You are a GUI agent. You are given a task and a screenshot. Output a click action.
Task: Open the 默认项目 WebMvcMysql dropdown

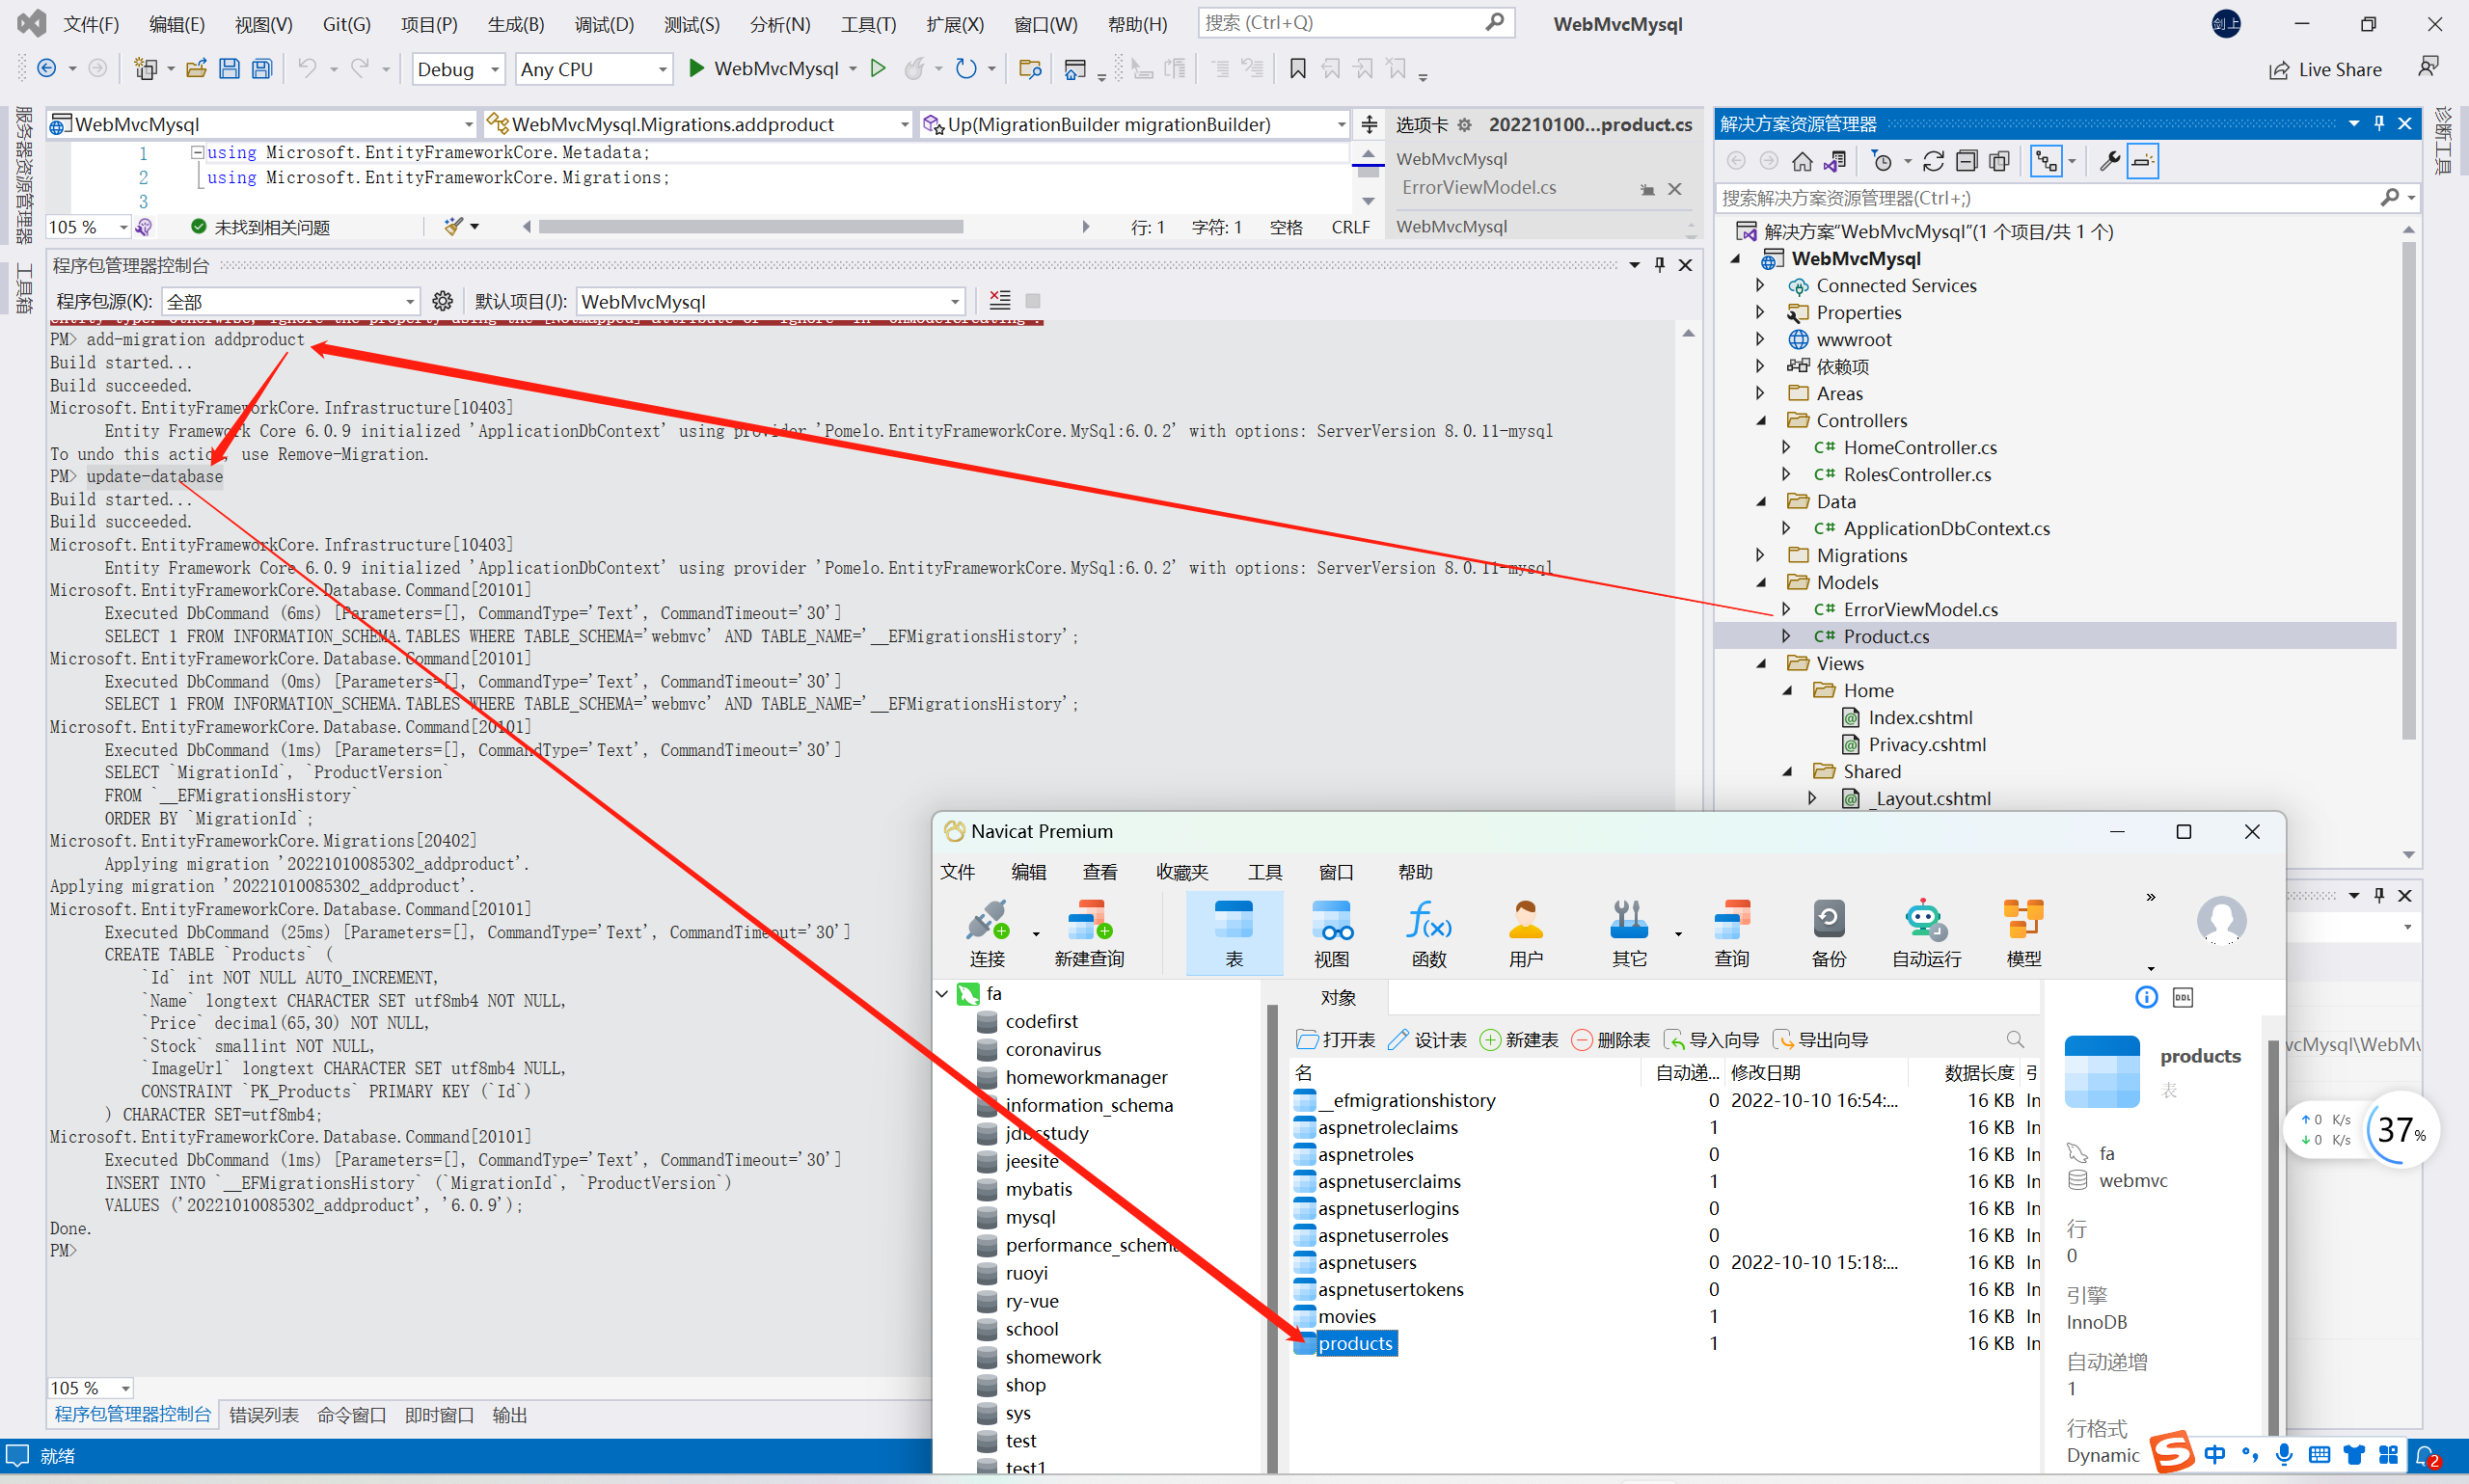[x=770, y=301]
